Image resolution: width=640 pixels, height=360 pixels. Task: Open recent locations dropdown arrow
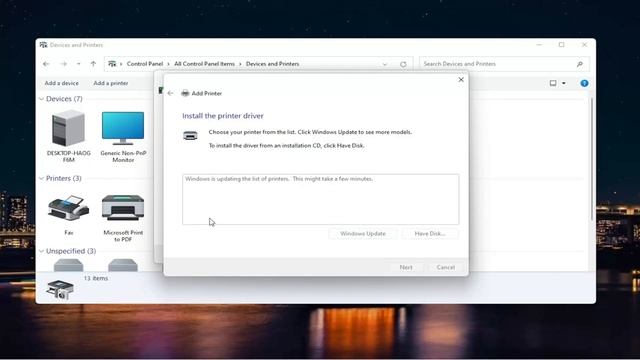point(78,64)
